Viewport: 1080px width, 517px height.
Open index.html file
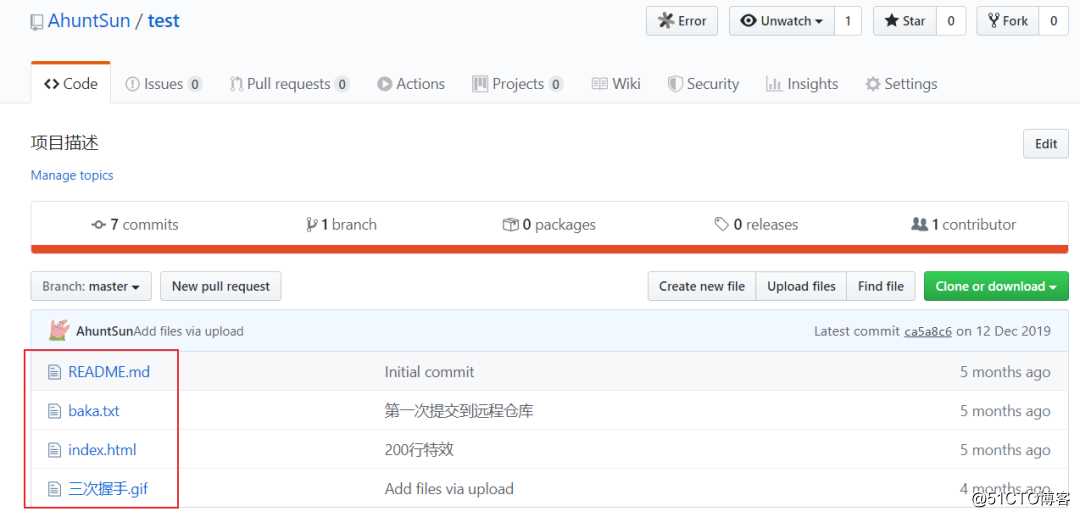(x=102, y=450)
